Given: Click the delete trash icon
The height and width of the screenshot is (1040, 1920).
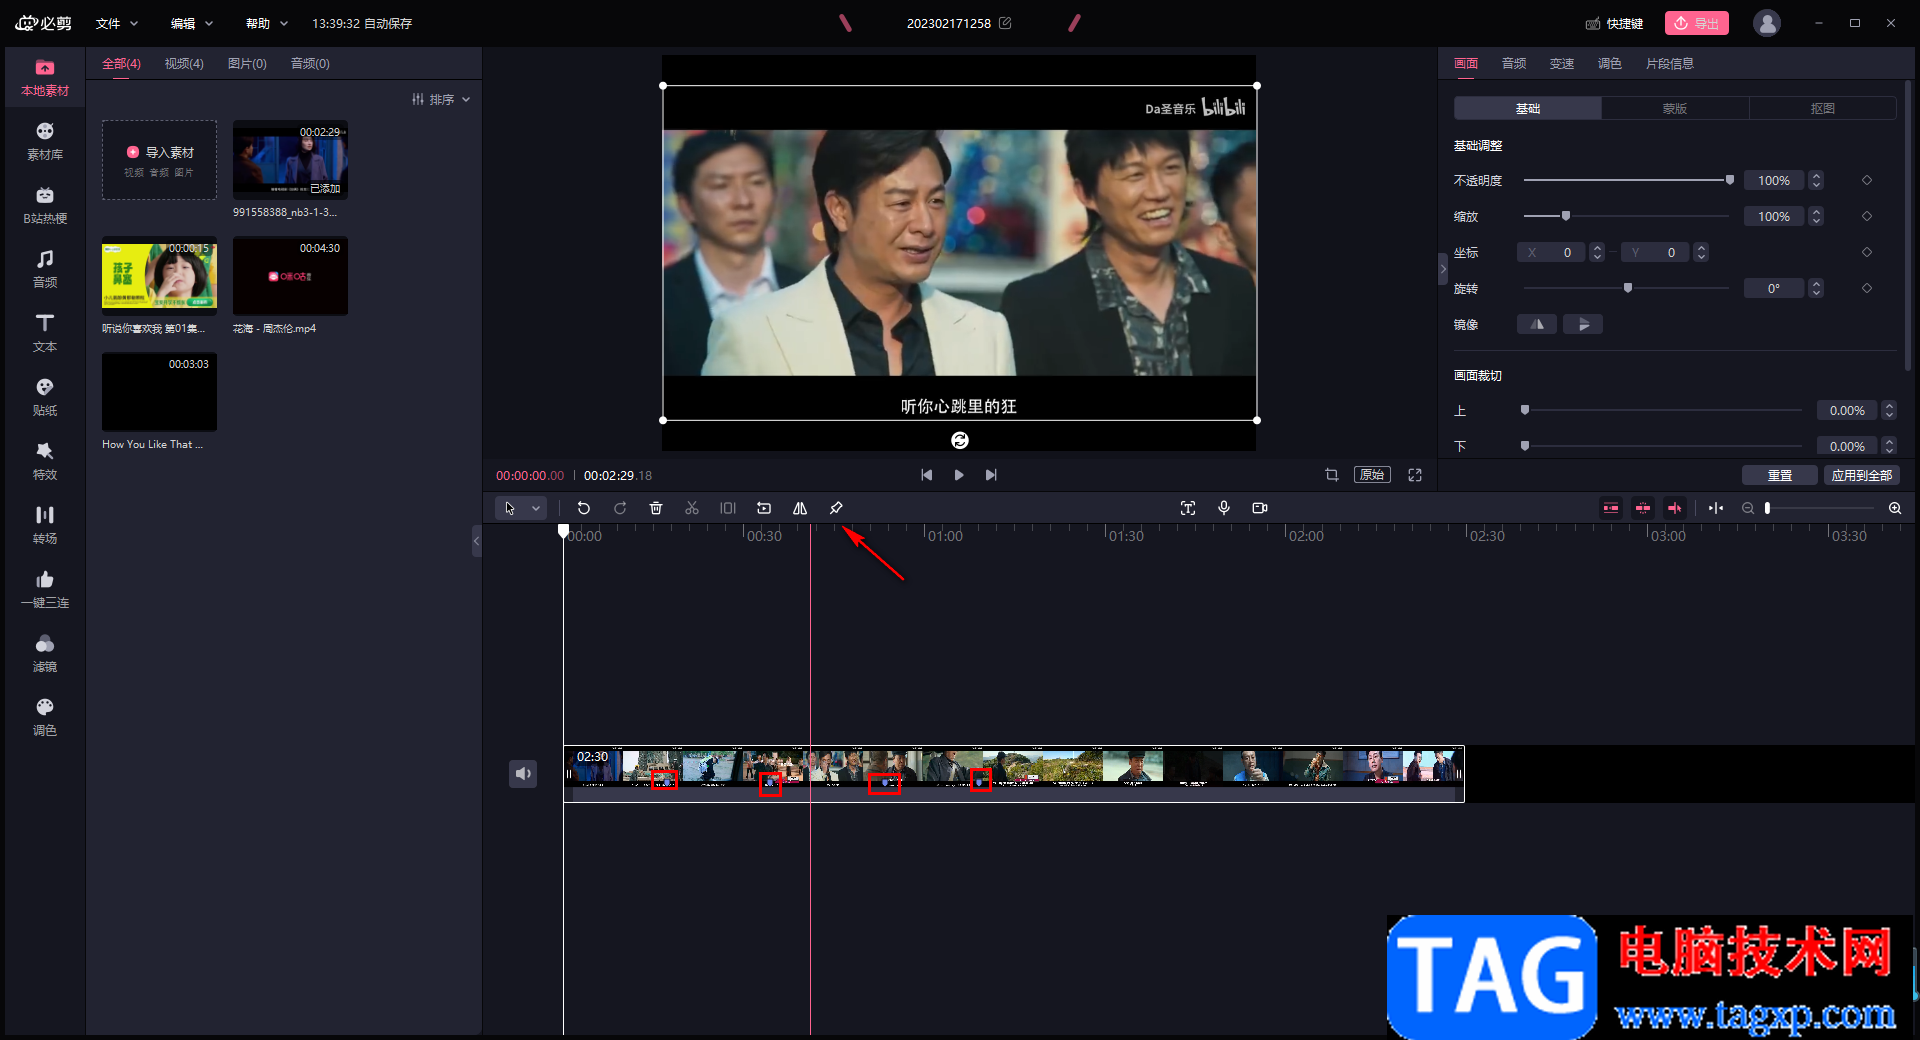Looking at the screenshot, I should 656,508.
